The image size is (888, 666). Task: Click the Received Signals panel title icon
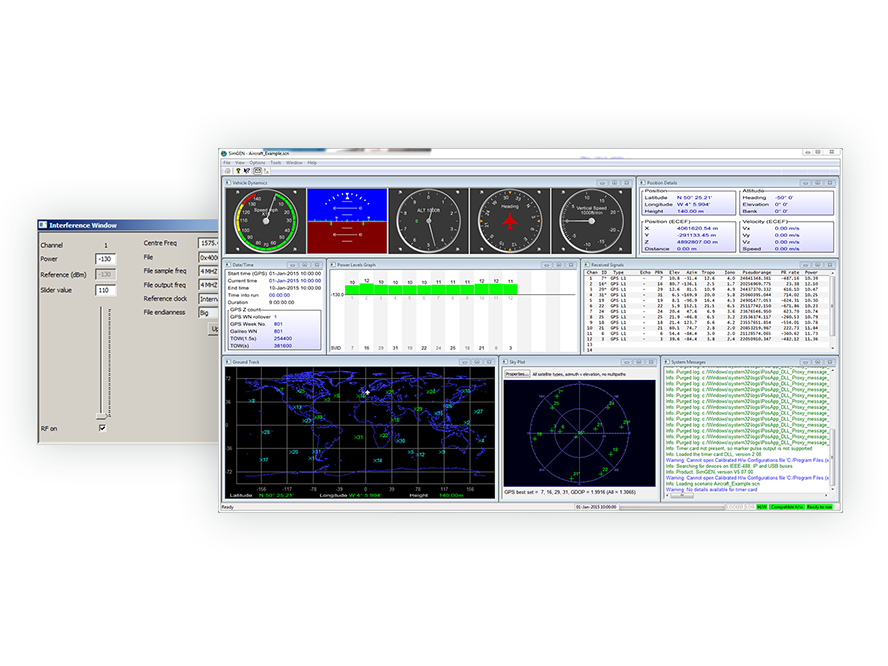coord(586,264)
